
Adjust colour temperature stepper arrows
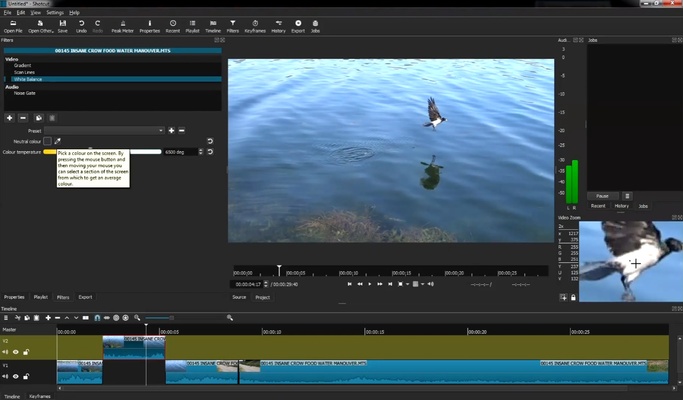point(201,152)
